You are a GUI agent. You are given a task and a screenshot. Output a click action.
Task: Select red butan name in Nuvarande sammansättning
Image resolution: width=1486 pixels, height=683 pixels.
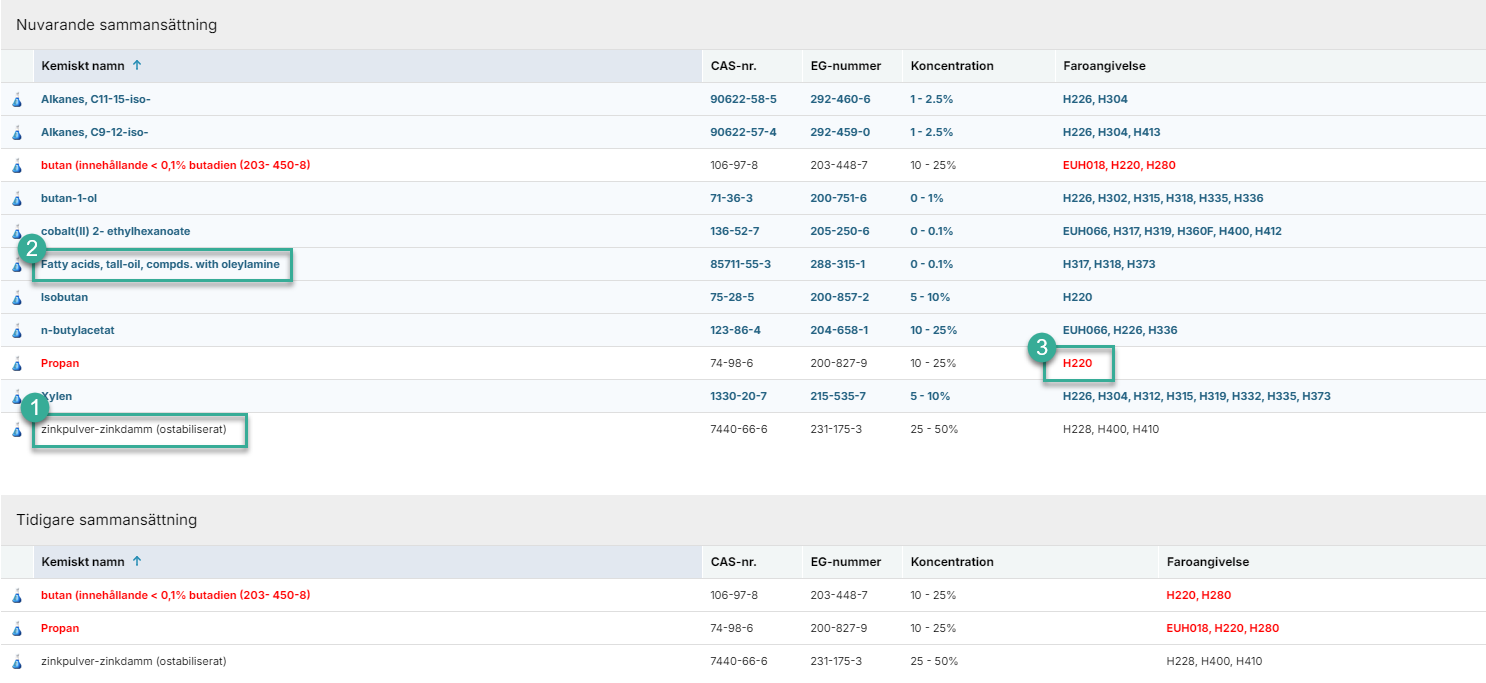[x=176, y=166]
